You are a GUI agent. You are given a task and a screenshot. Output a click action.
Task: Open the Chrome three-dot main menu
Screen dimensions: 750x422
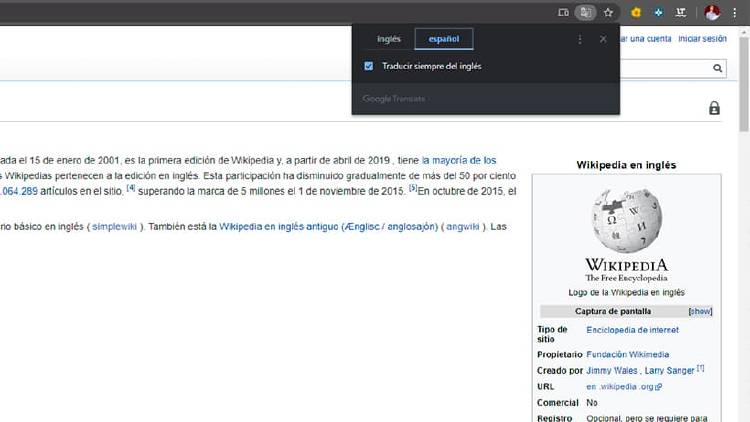click(x=735, y=12)
